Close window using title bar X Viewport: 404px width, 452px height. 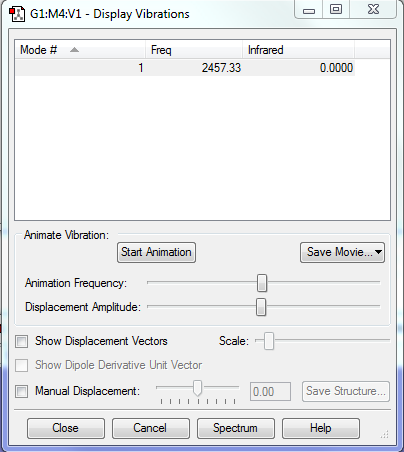[x=373, y=10]
